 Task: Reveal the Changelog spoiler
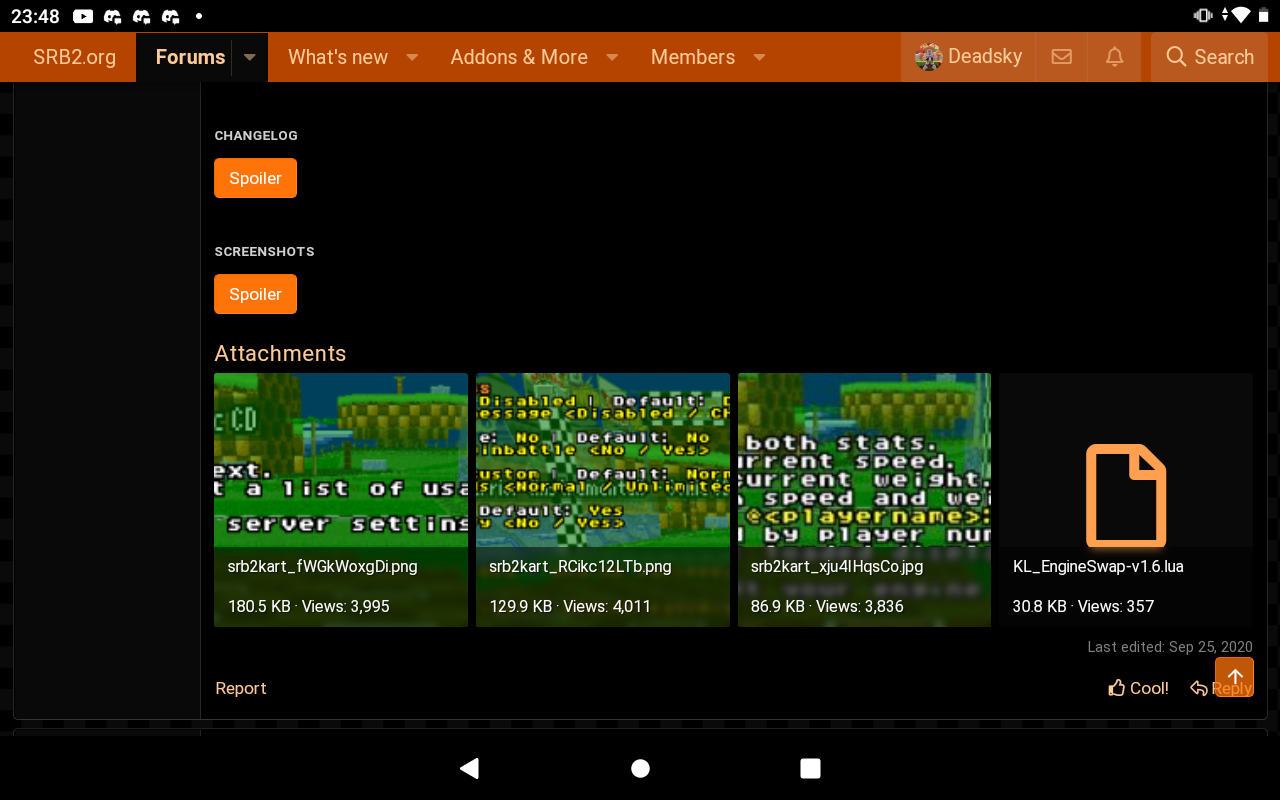255,178
